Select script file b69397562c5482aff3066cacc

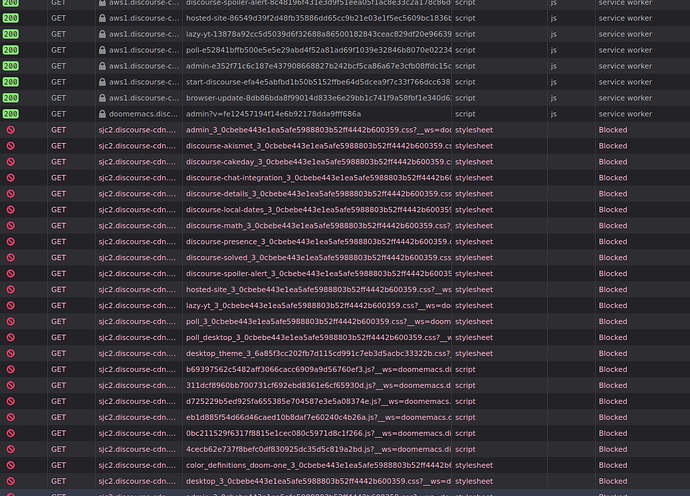click(318, 369)
